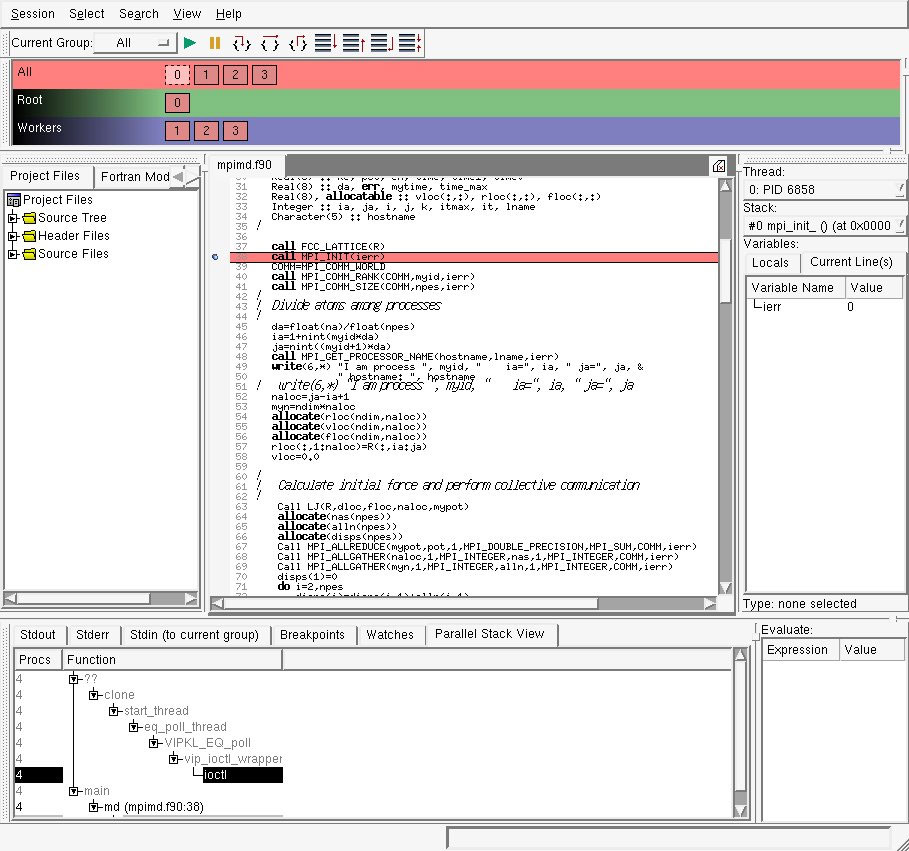
Task: Select process 2 in the Workers group
Action: click(x=205, y=131)
